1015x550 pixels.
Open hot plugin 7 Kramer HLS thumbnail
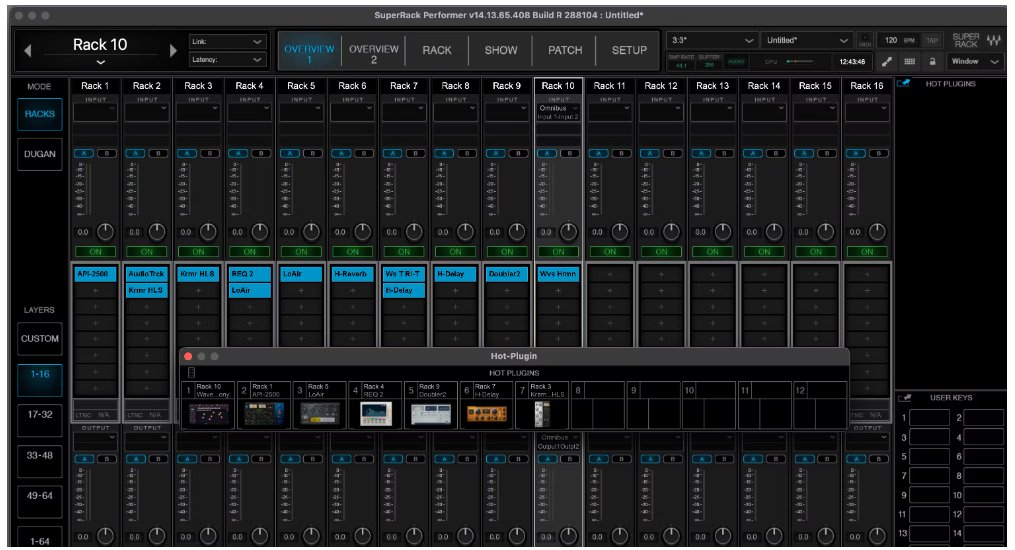click(x=542, y=414)
